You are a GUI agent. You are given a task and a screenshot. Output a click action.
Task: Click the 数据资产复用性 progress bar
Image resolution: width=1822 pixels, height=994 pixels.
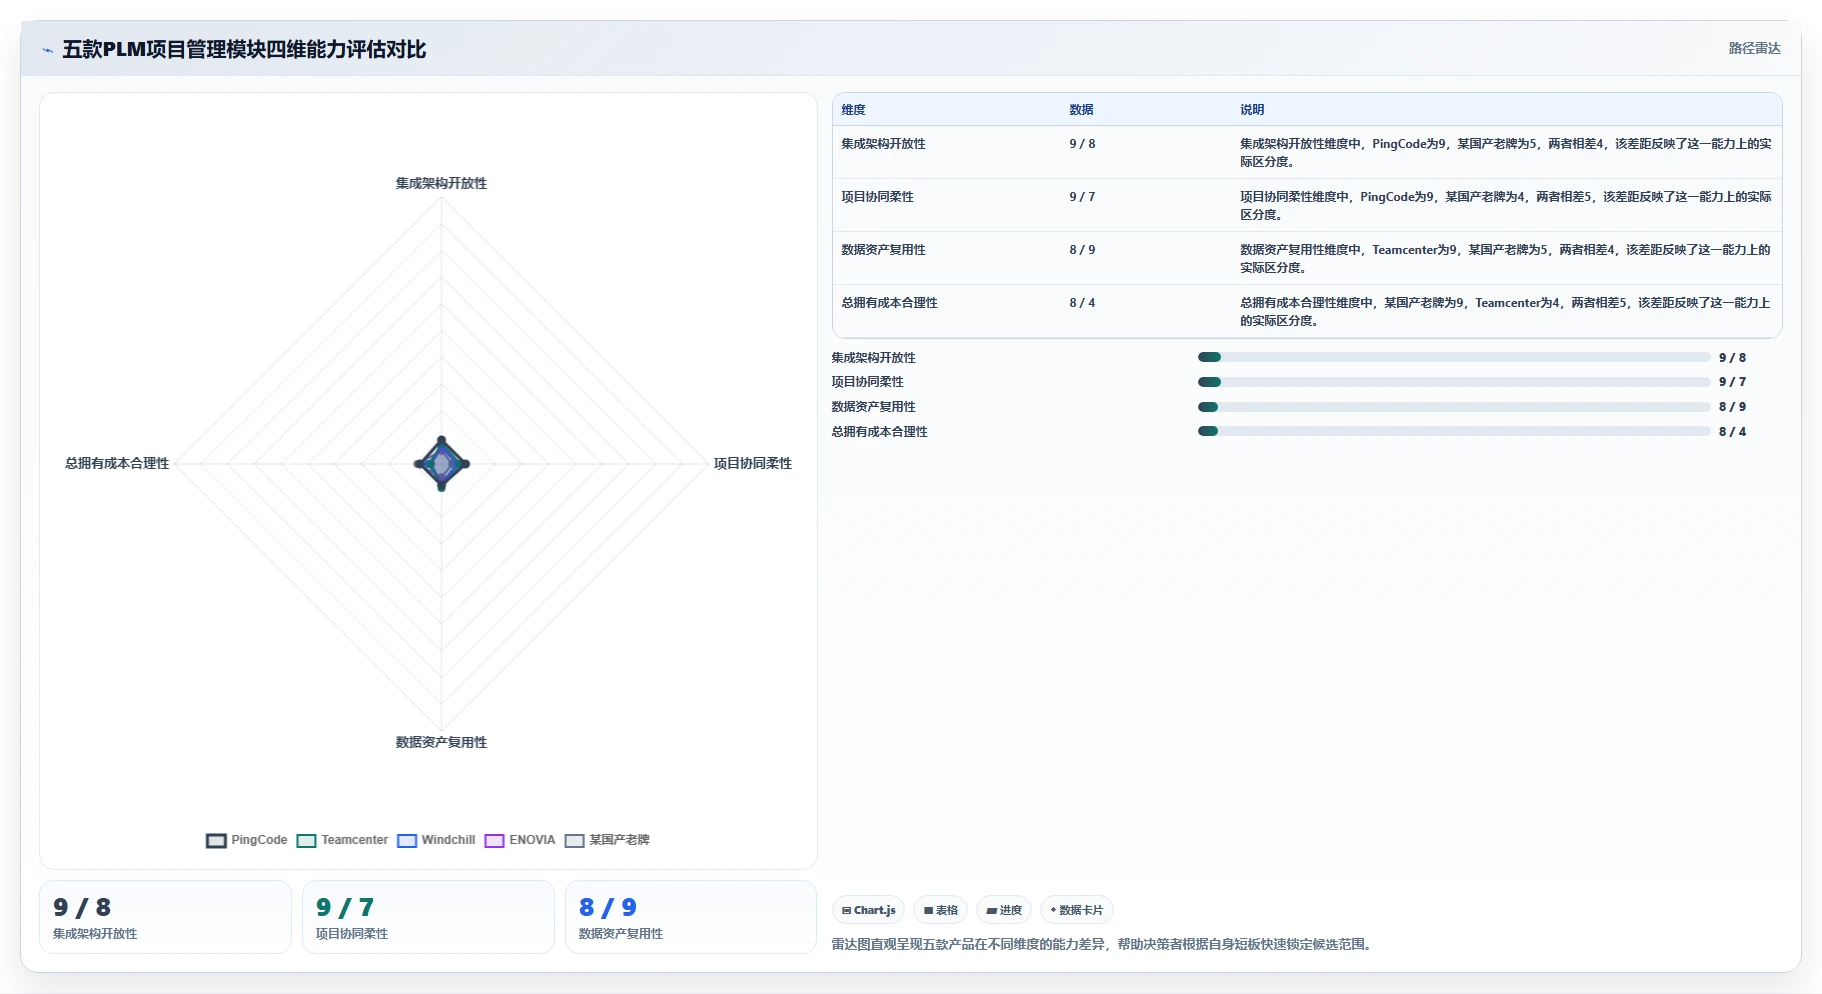(x=1454, y=407)
